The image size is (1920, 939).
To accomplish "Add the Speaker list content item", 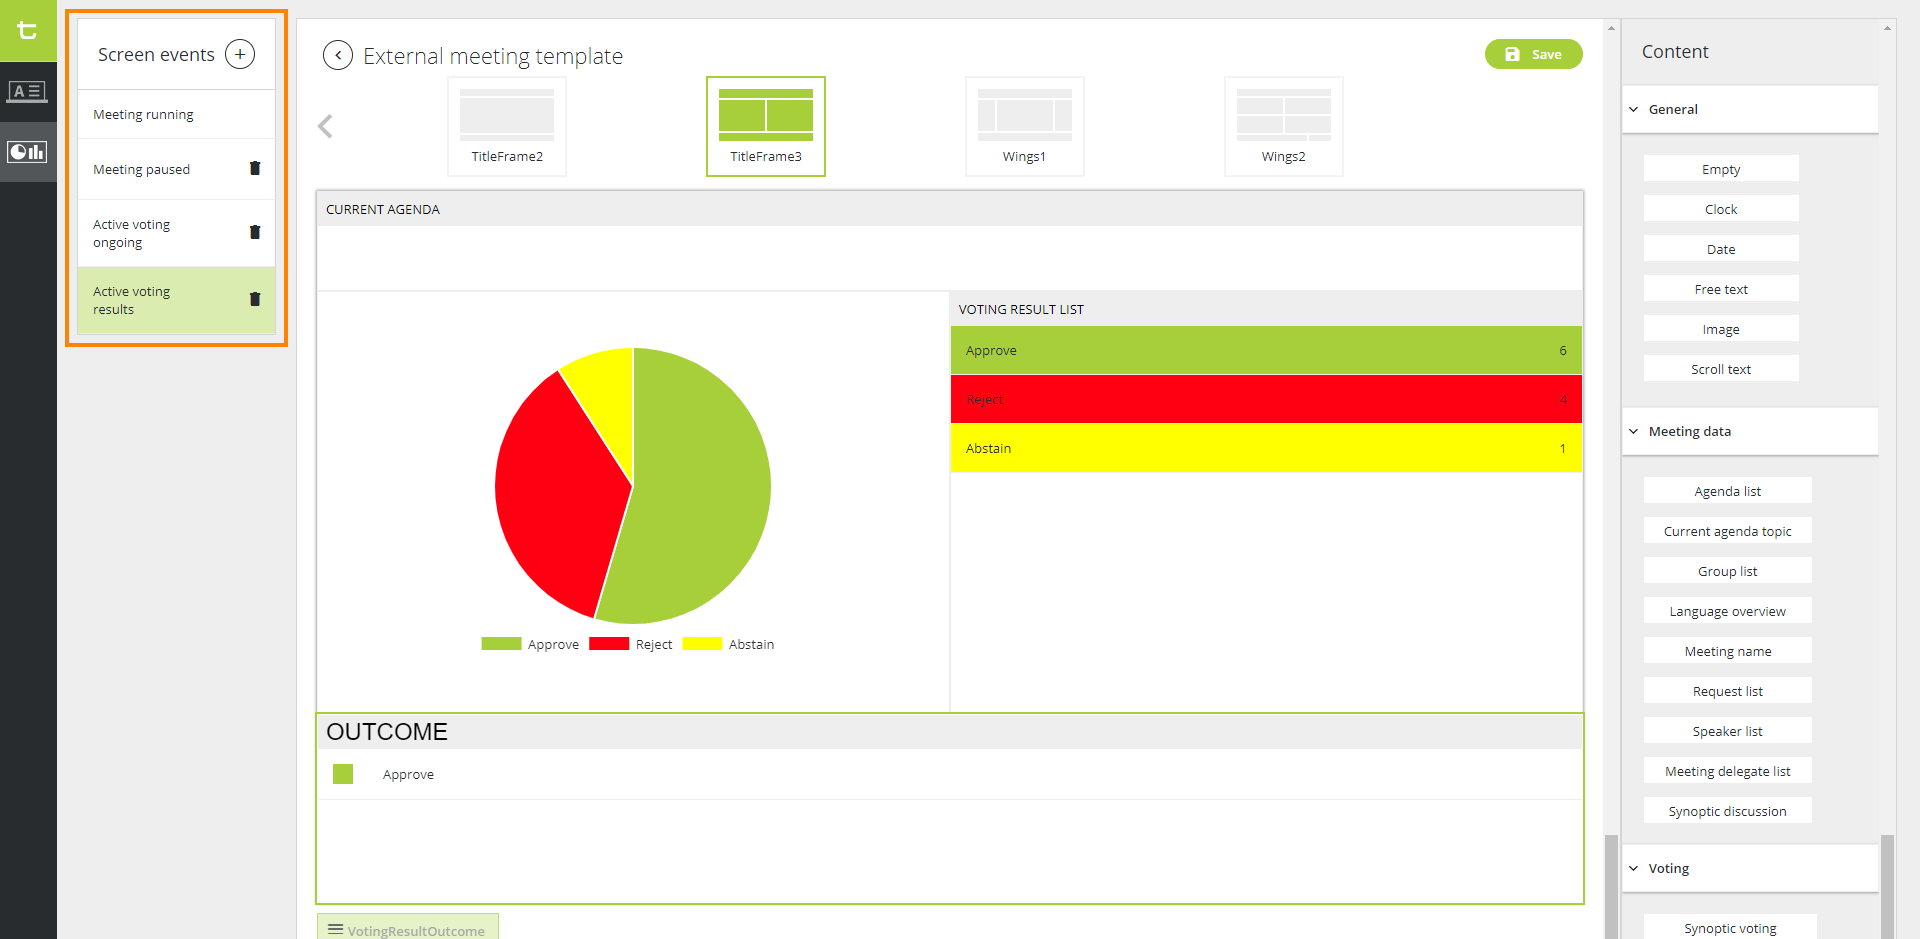I will (x=1727, y=731).
